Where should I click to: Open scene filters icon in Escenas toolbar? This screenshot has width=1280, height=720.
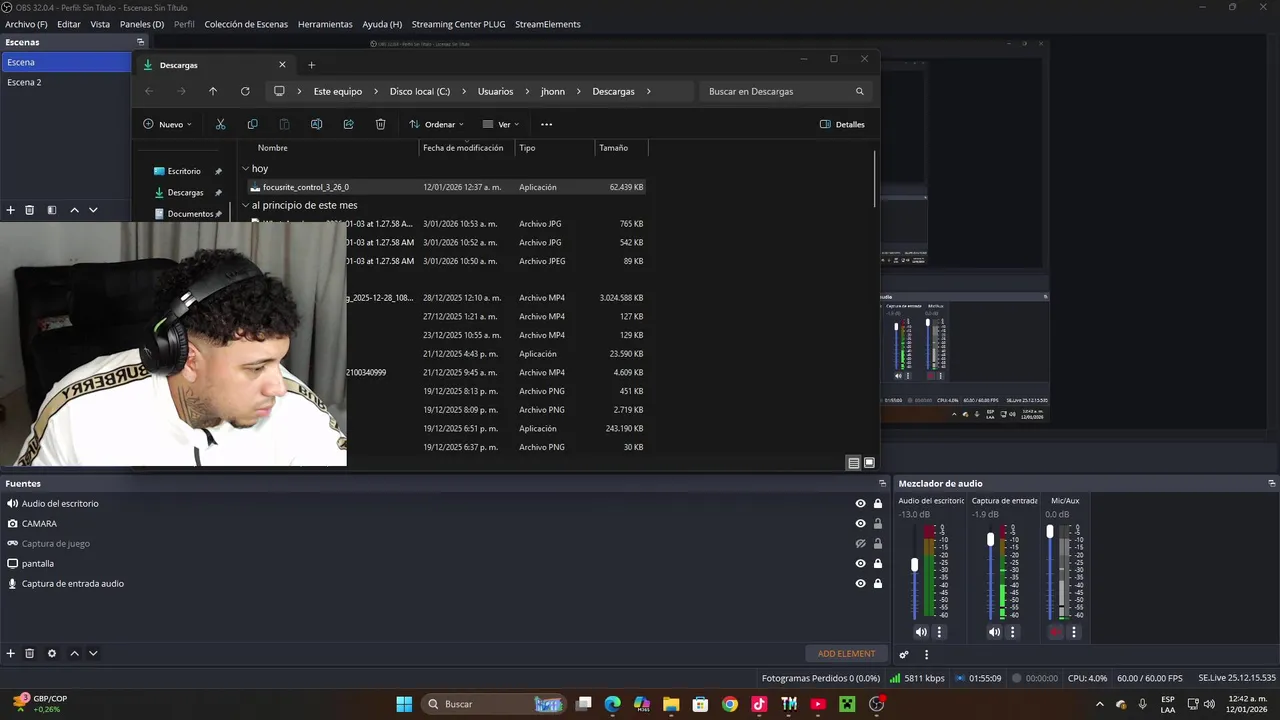coord(52,210)
